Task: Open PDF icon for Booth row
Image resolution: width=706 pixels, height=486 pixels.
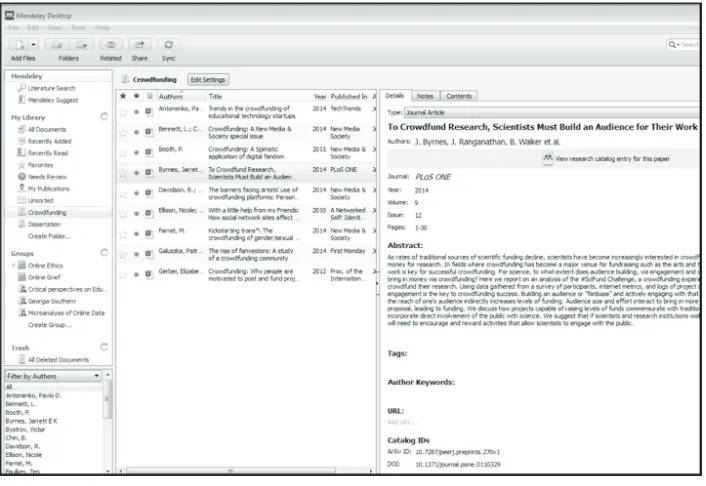Action: (x=149, y=153)
